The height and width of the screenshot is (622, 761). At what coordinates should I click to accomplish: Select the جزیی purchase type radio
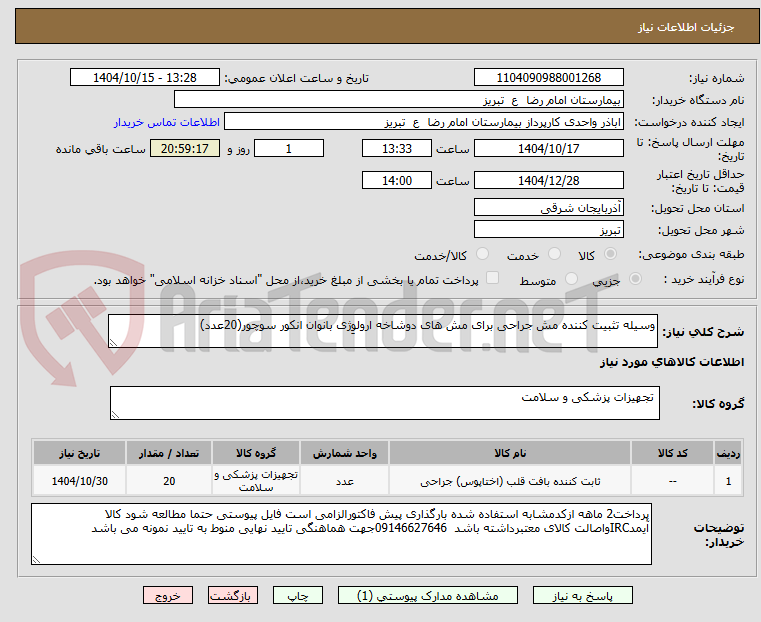[x=635, y=278]
